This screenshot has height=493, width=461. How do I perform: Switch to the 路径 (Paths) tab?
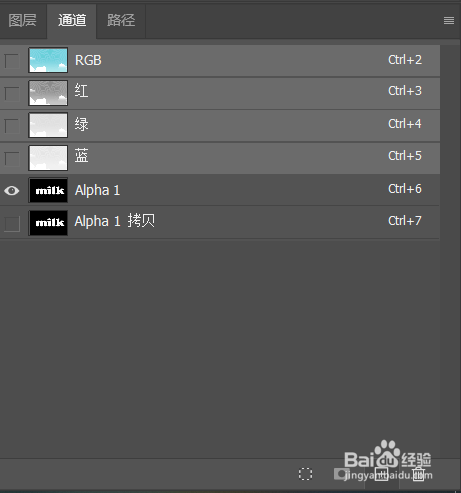pos(121,20)
